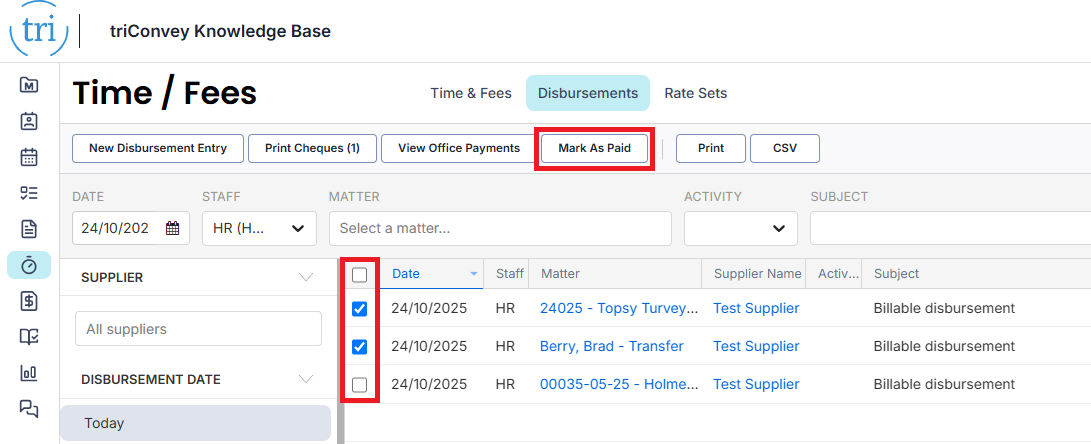Switch to the Time & Fees tab
The width and height of the screenshot is (1091, 444).
point(471,93)
